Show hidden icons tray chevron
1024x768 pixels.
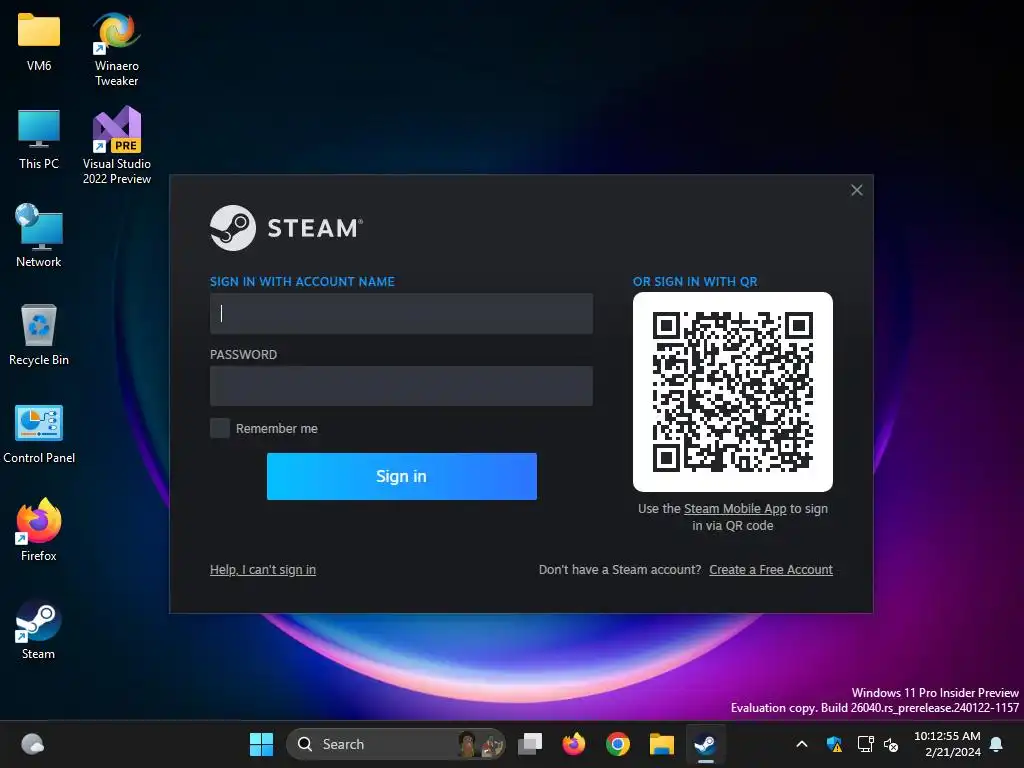[802, 744]
